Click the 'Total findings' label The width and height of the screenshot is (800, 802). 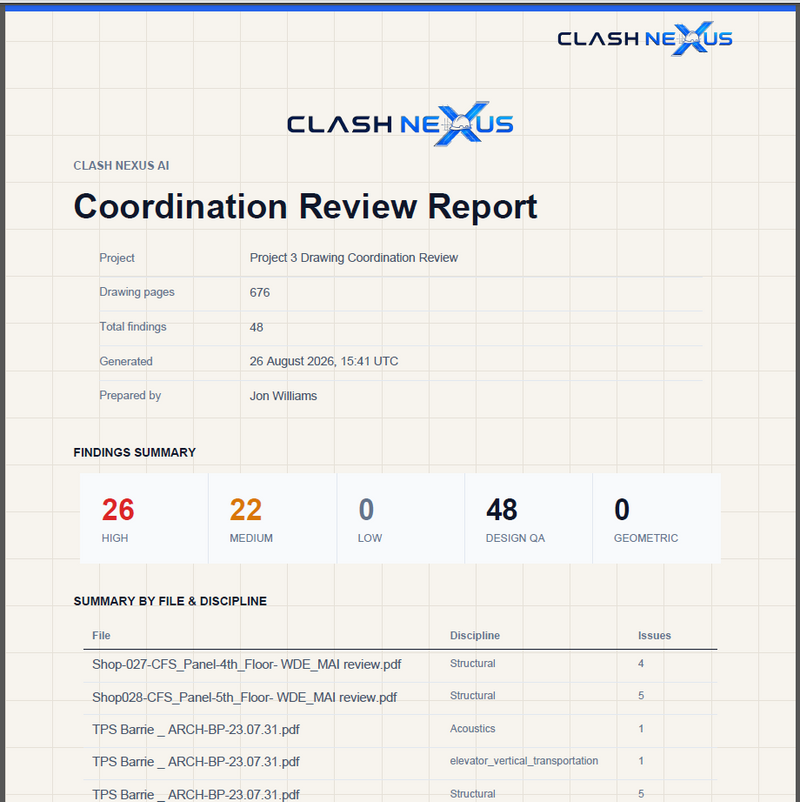point(132,327)
